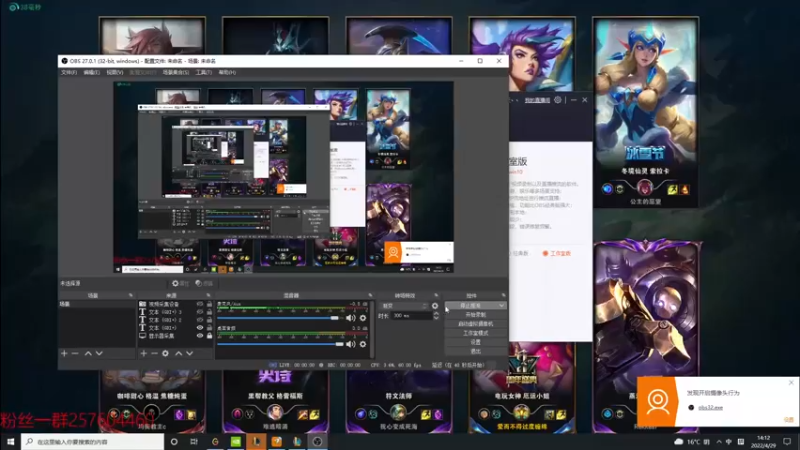Toggle the lock on the 文本 (GDI+) 3 source

[209, 312]
